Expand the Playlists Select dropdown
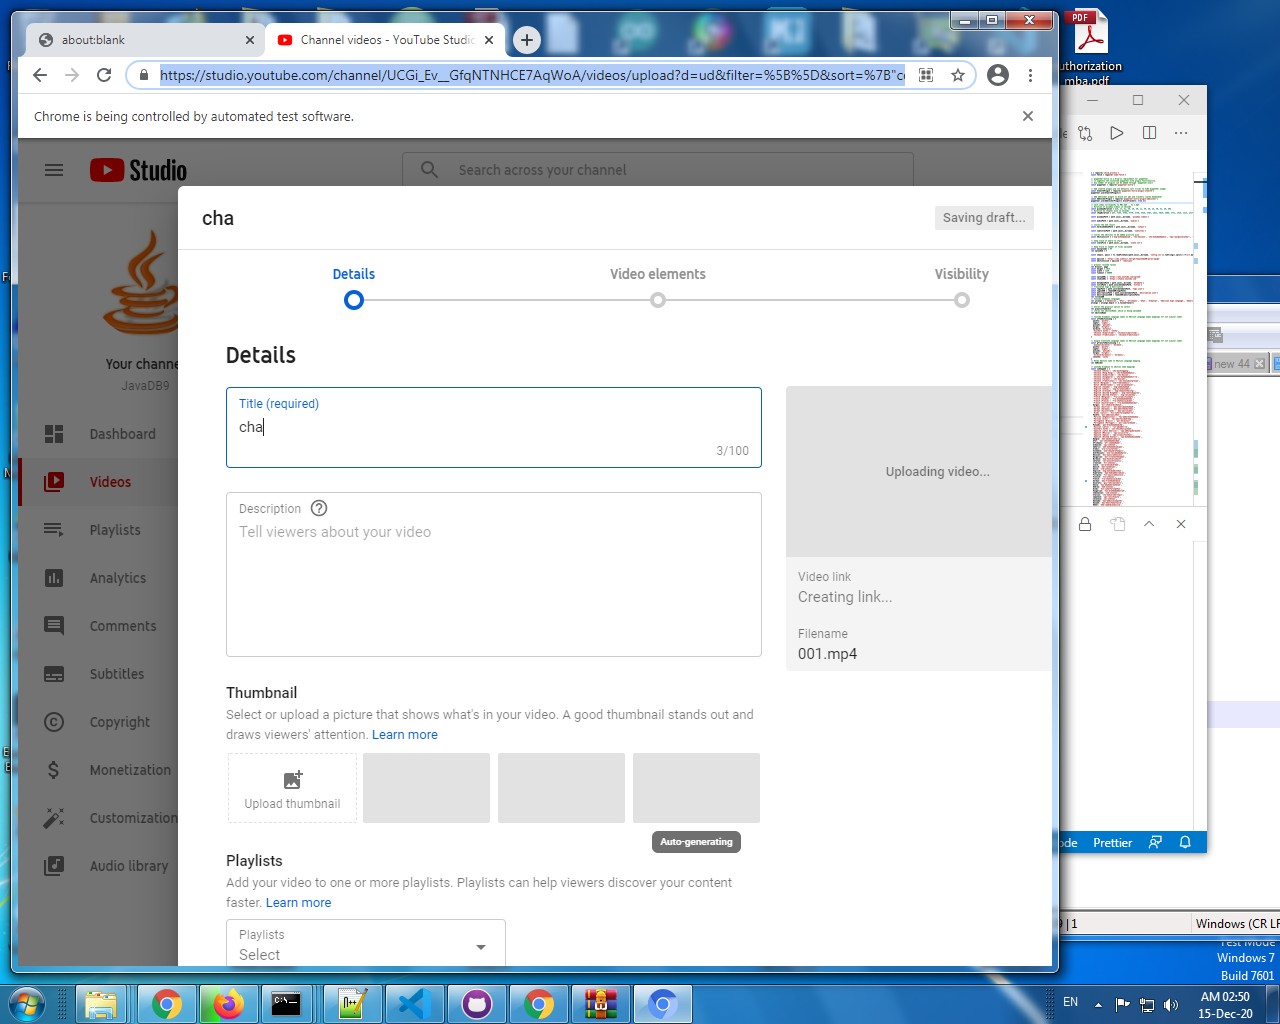Image resolution: width=1280 pixels, height=1024 pixels. (481, 944)
